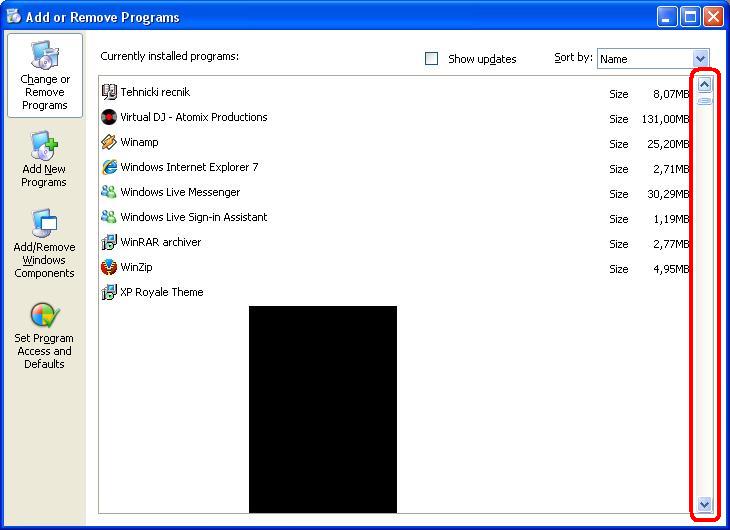Enable the Show updates checkbox
The image size is (730, 530).
pyautogui.click(x=432, y=59)
